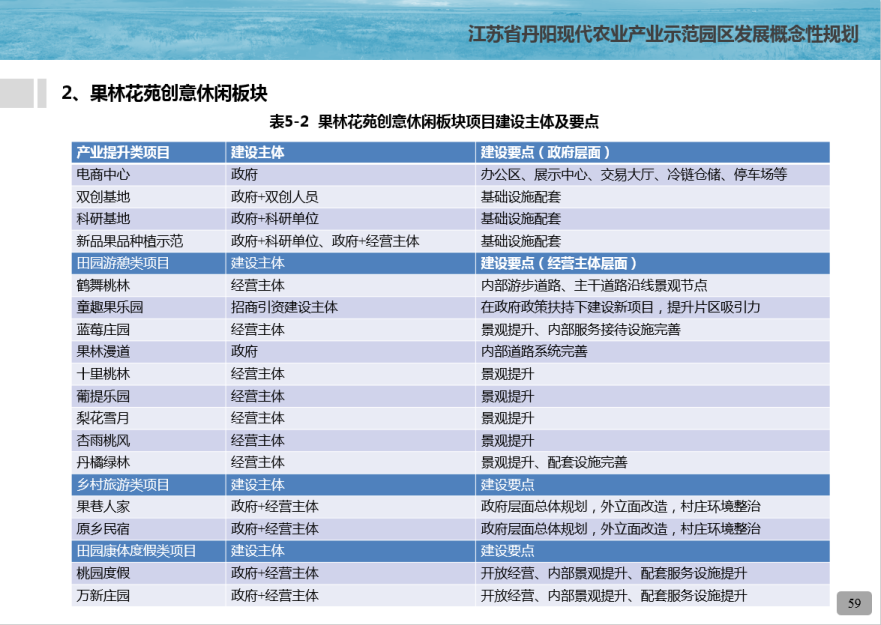
Task: Select the cell 鹤舞桃林
Action: (x=148, y=286)
